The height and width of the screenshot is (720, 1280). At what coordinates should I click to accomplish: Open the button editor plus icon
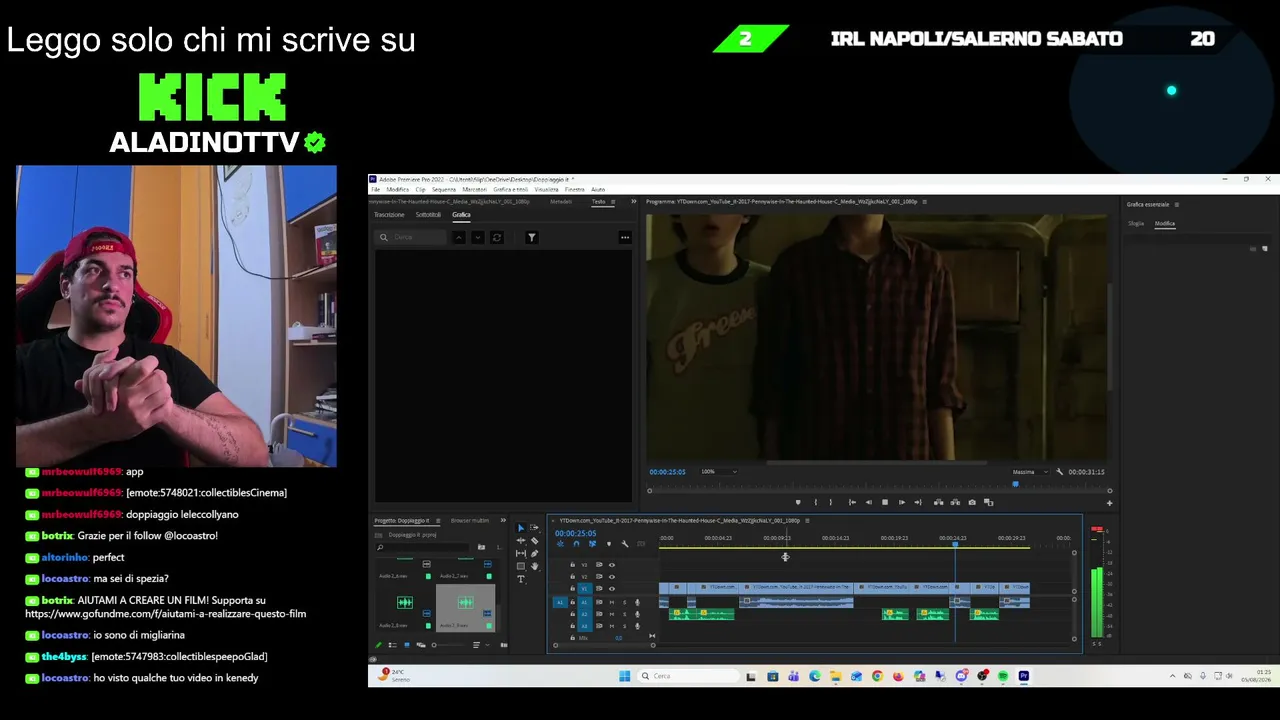(x=1109, y=503)
